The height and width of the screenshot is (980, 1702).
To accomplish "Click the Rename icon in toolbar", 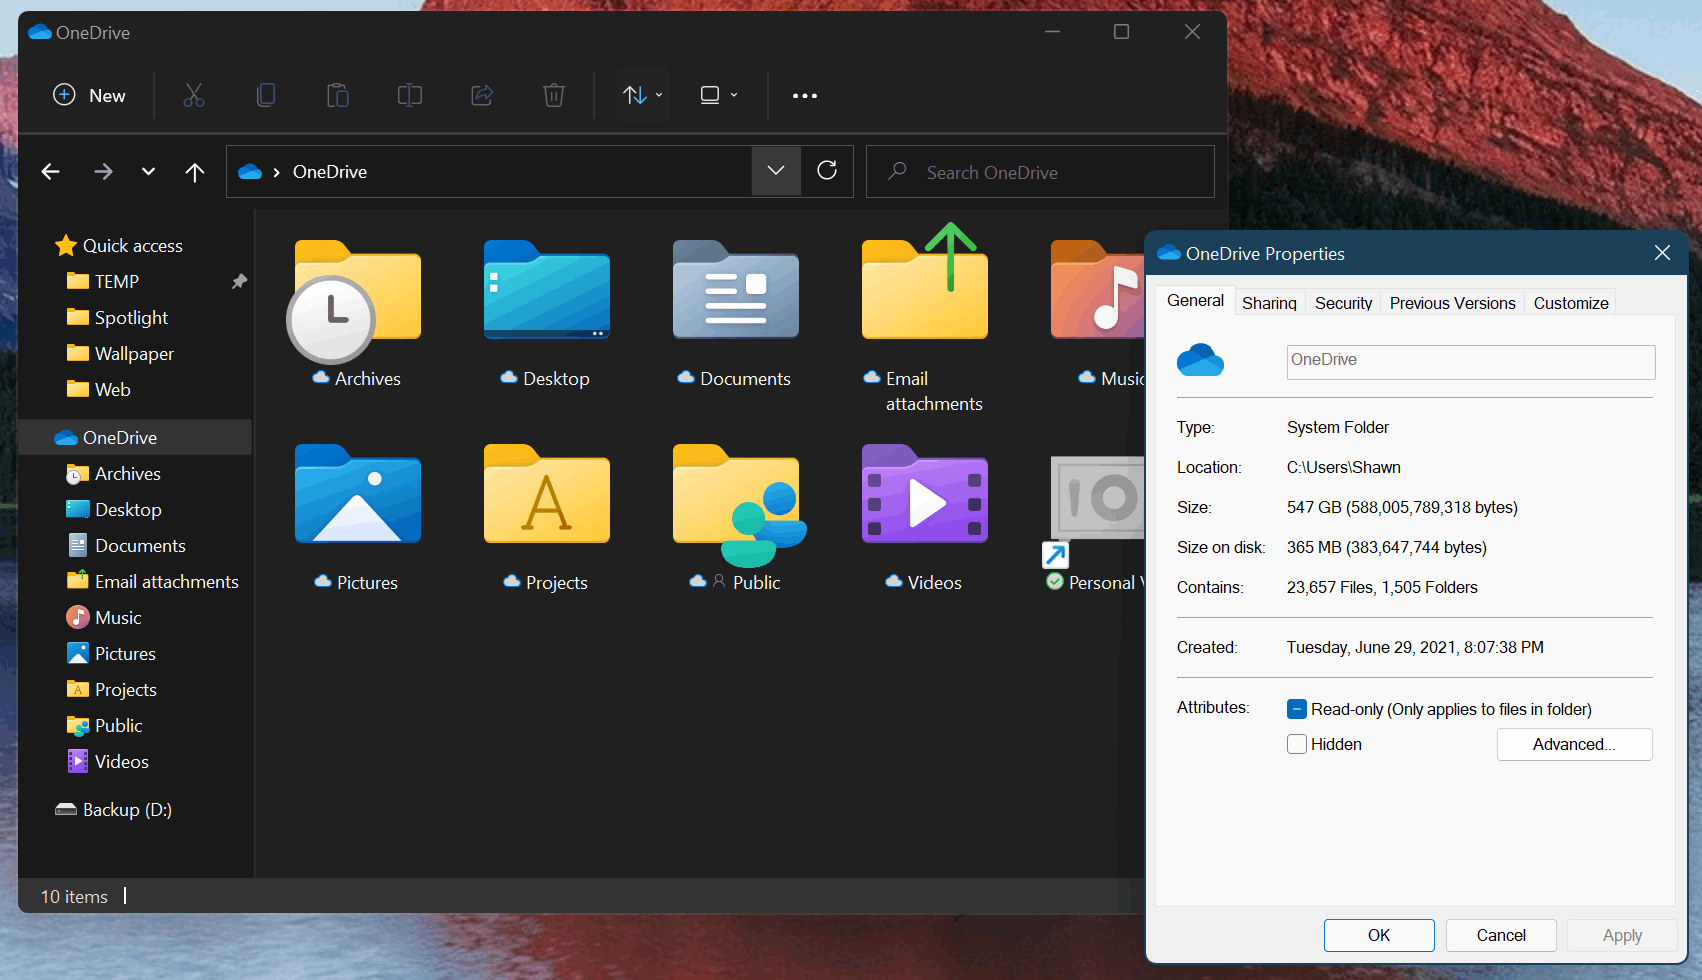I will click(x=410, y=95).
